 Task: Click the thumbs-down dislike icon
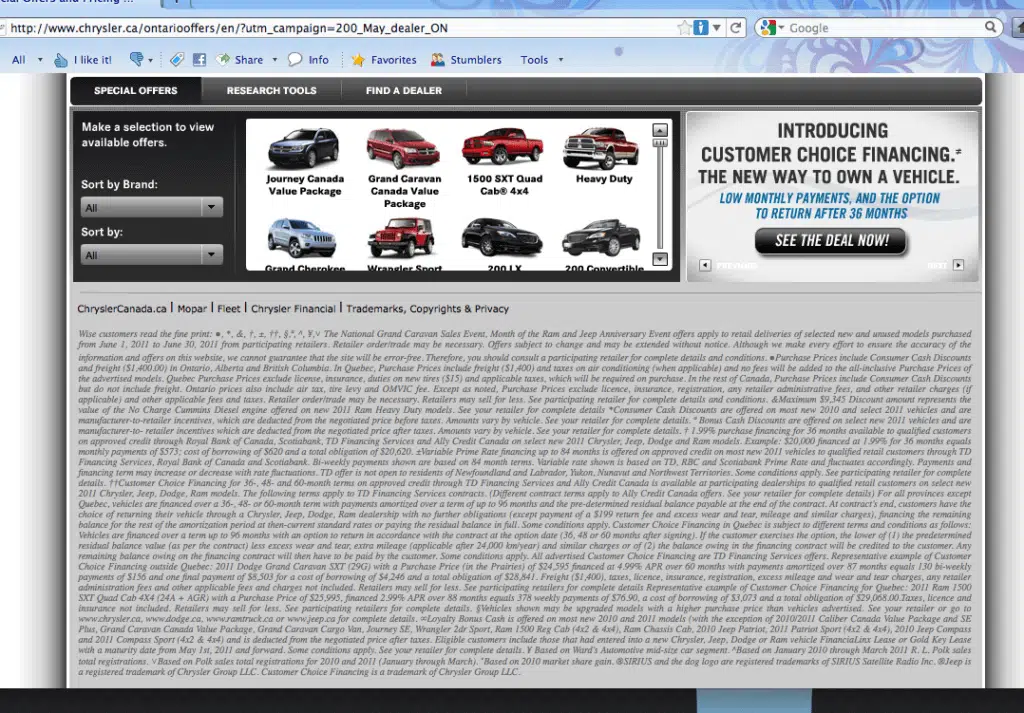point(137,60)
